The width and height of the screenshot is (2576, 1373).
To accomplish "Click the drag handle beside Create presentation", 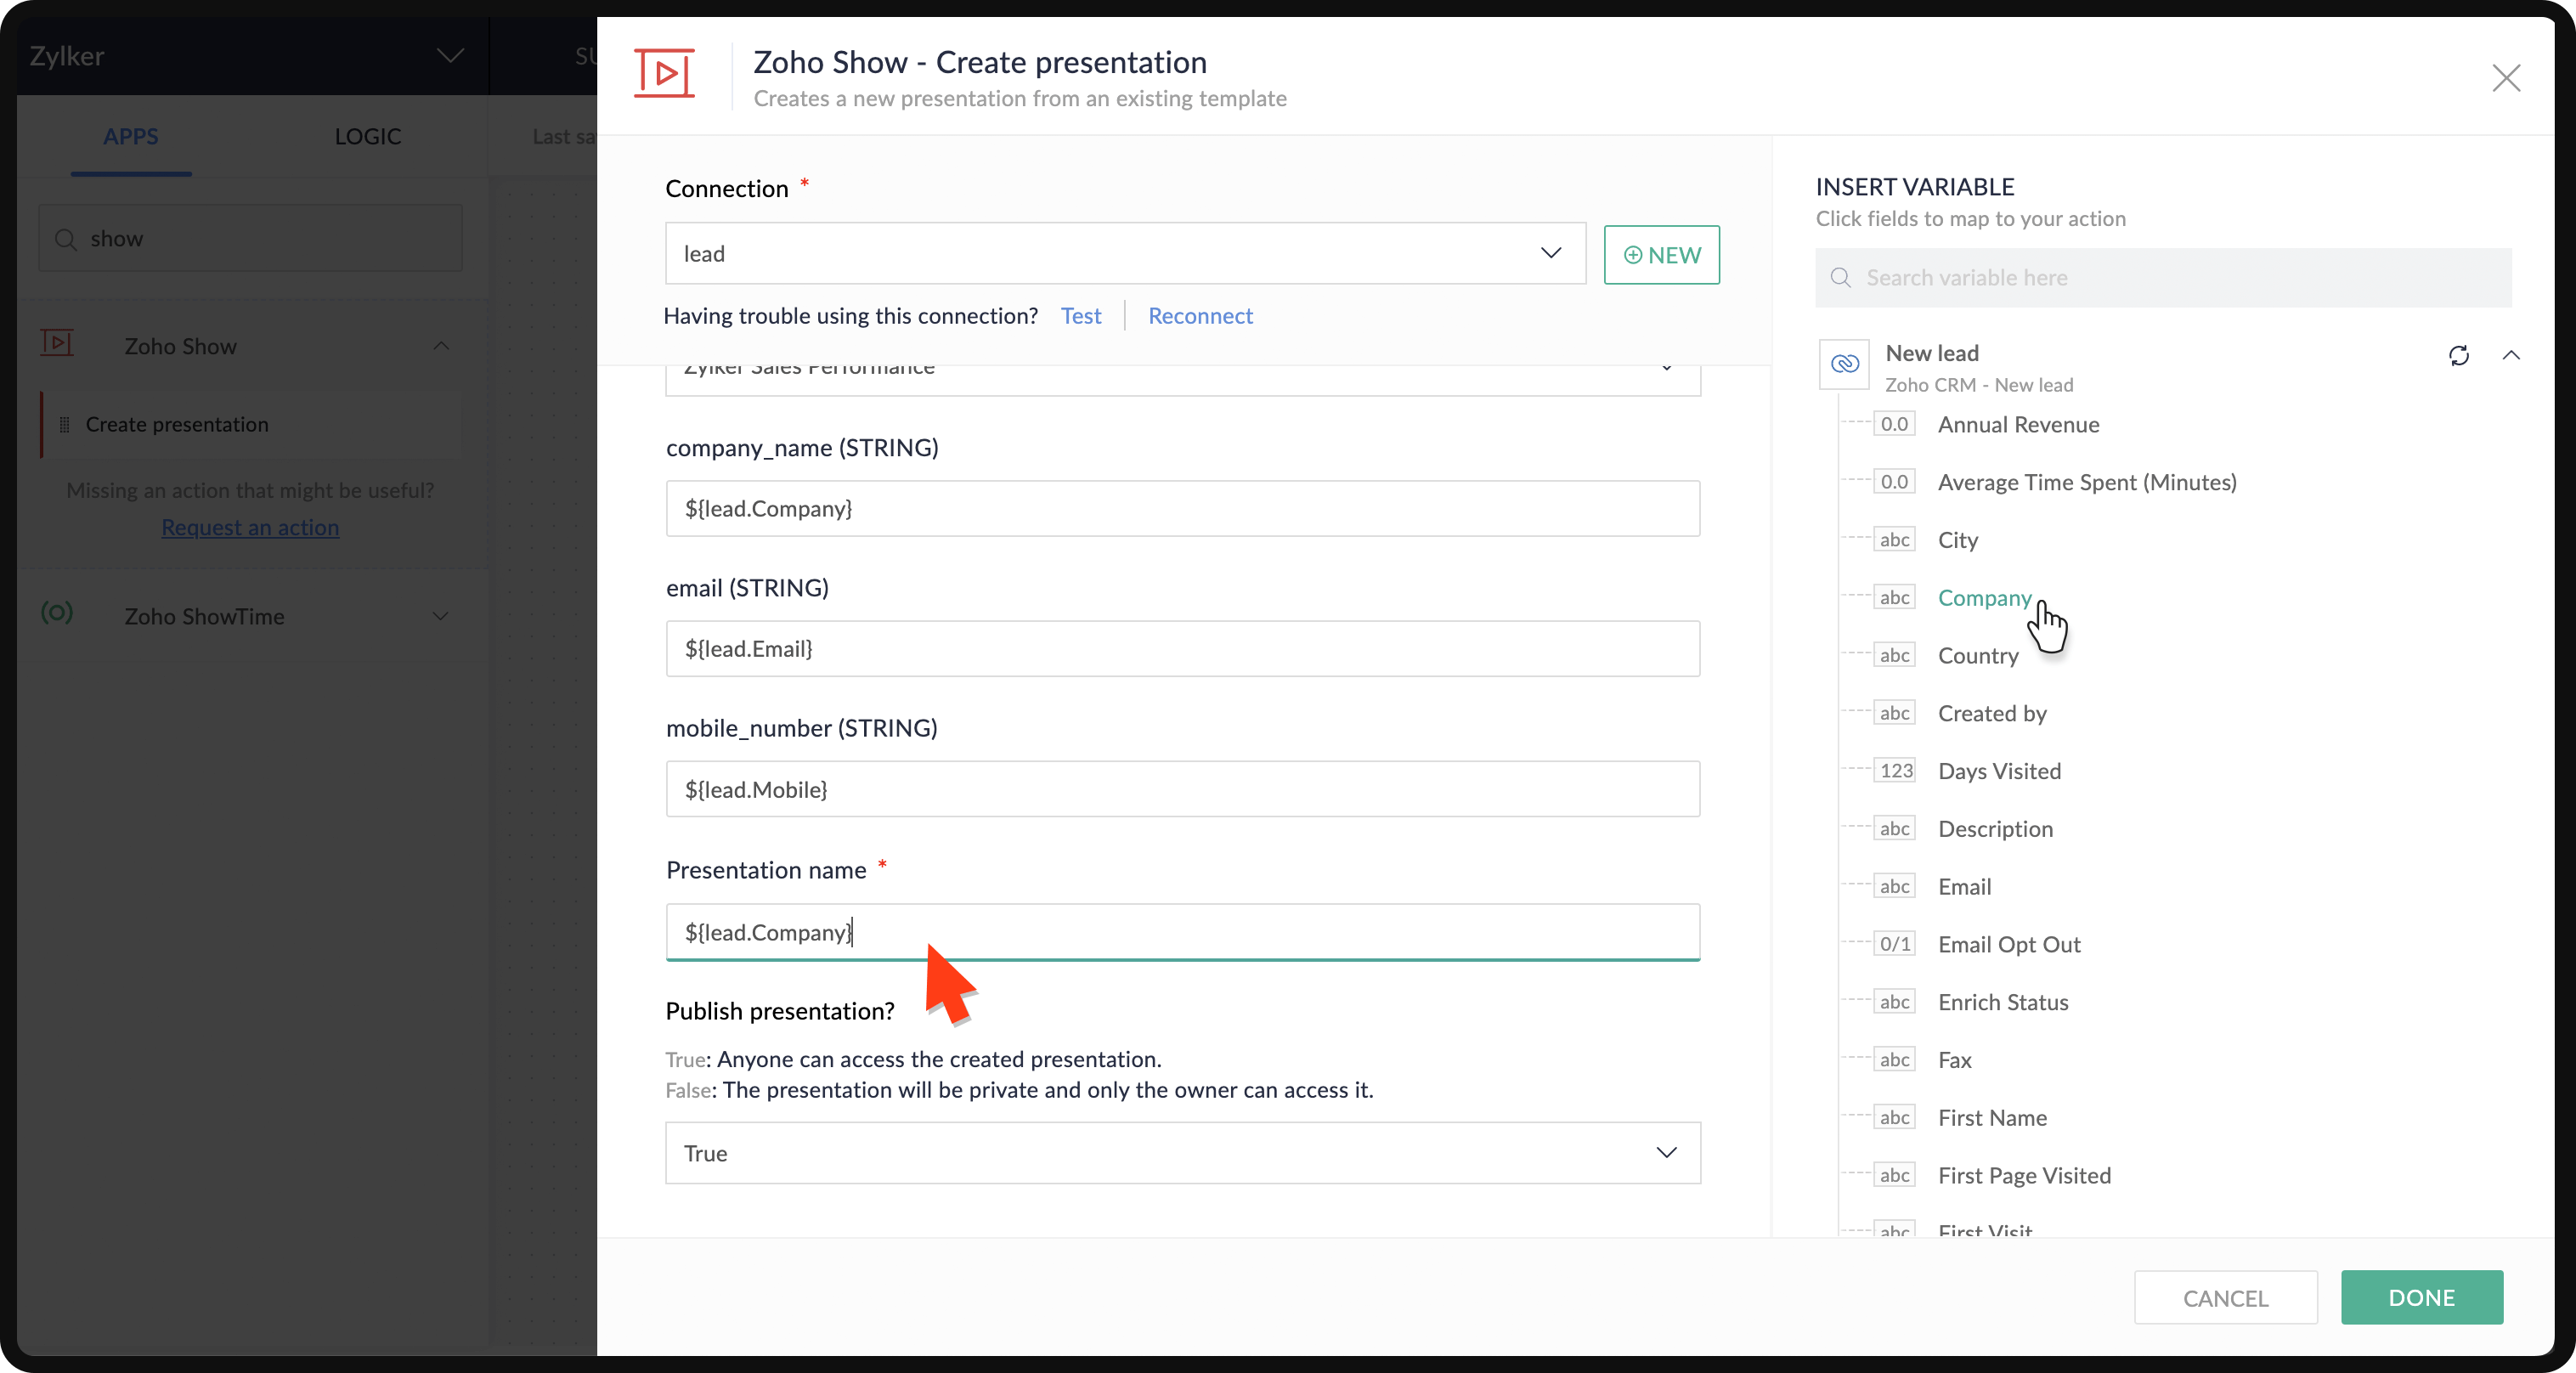I will [64, 425].
